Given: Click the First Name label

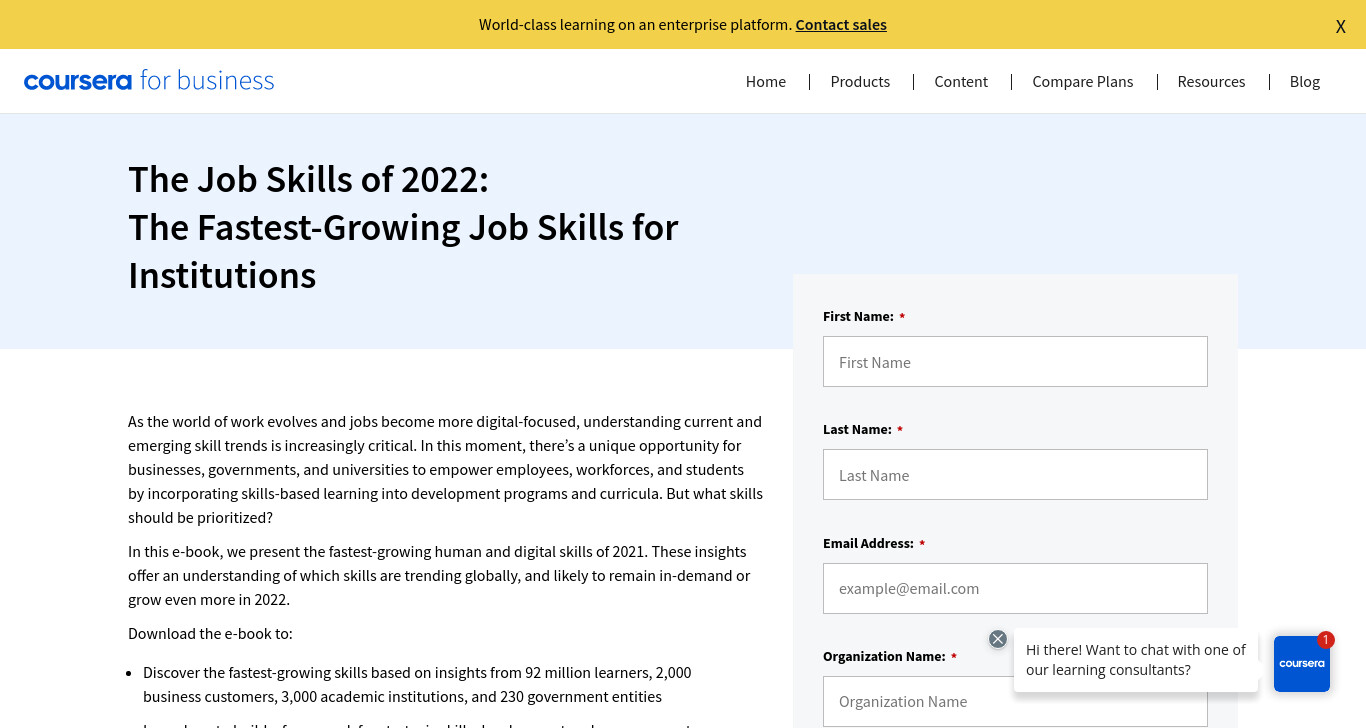Looking at the screenshot, I should tap(858, 317).
